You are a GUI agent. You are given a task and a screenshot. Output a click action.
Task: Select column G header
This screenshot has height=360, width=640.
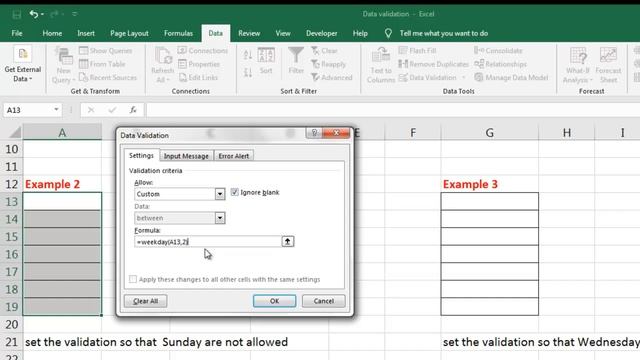pos(489,133)
